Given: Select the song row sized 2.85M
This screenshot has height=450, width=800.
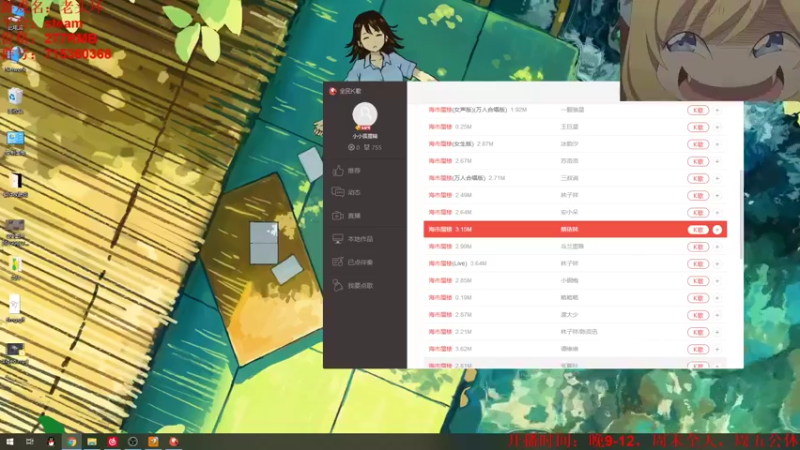Looking at the screenshot, I should (x=575, y=281).
